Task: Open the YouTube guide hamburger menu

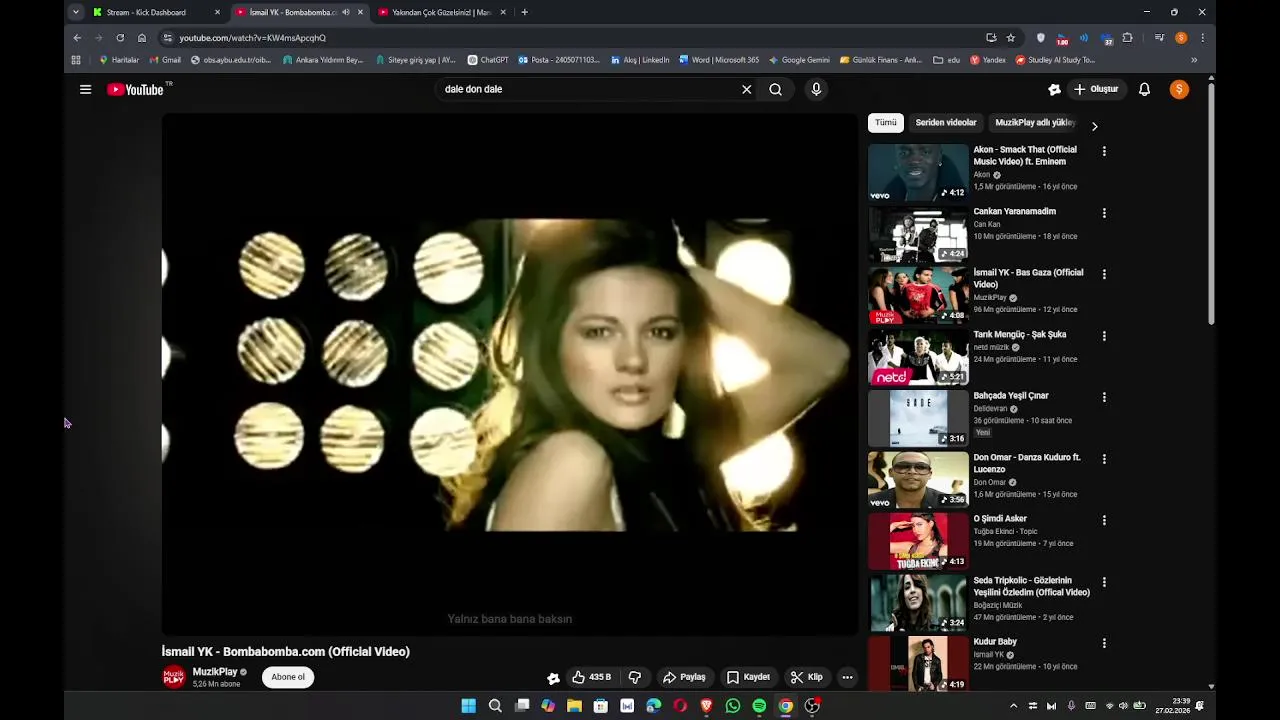Action: click(x=86, y=89)
